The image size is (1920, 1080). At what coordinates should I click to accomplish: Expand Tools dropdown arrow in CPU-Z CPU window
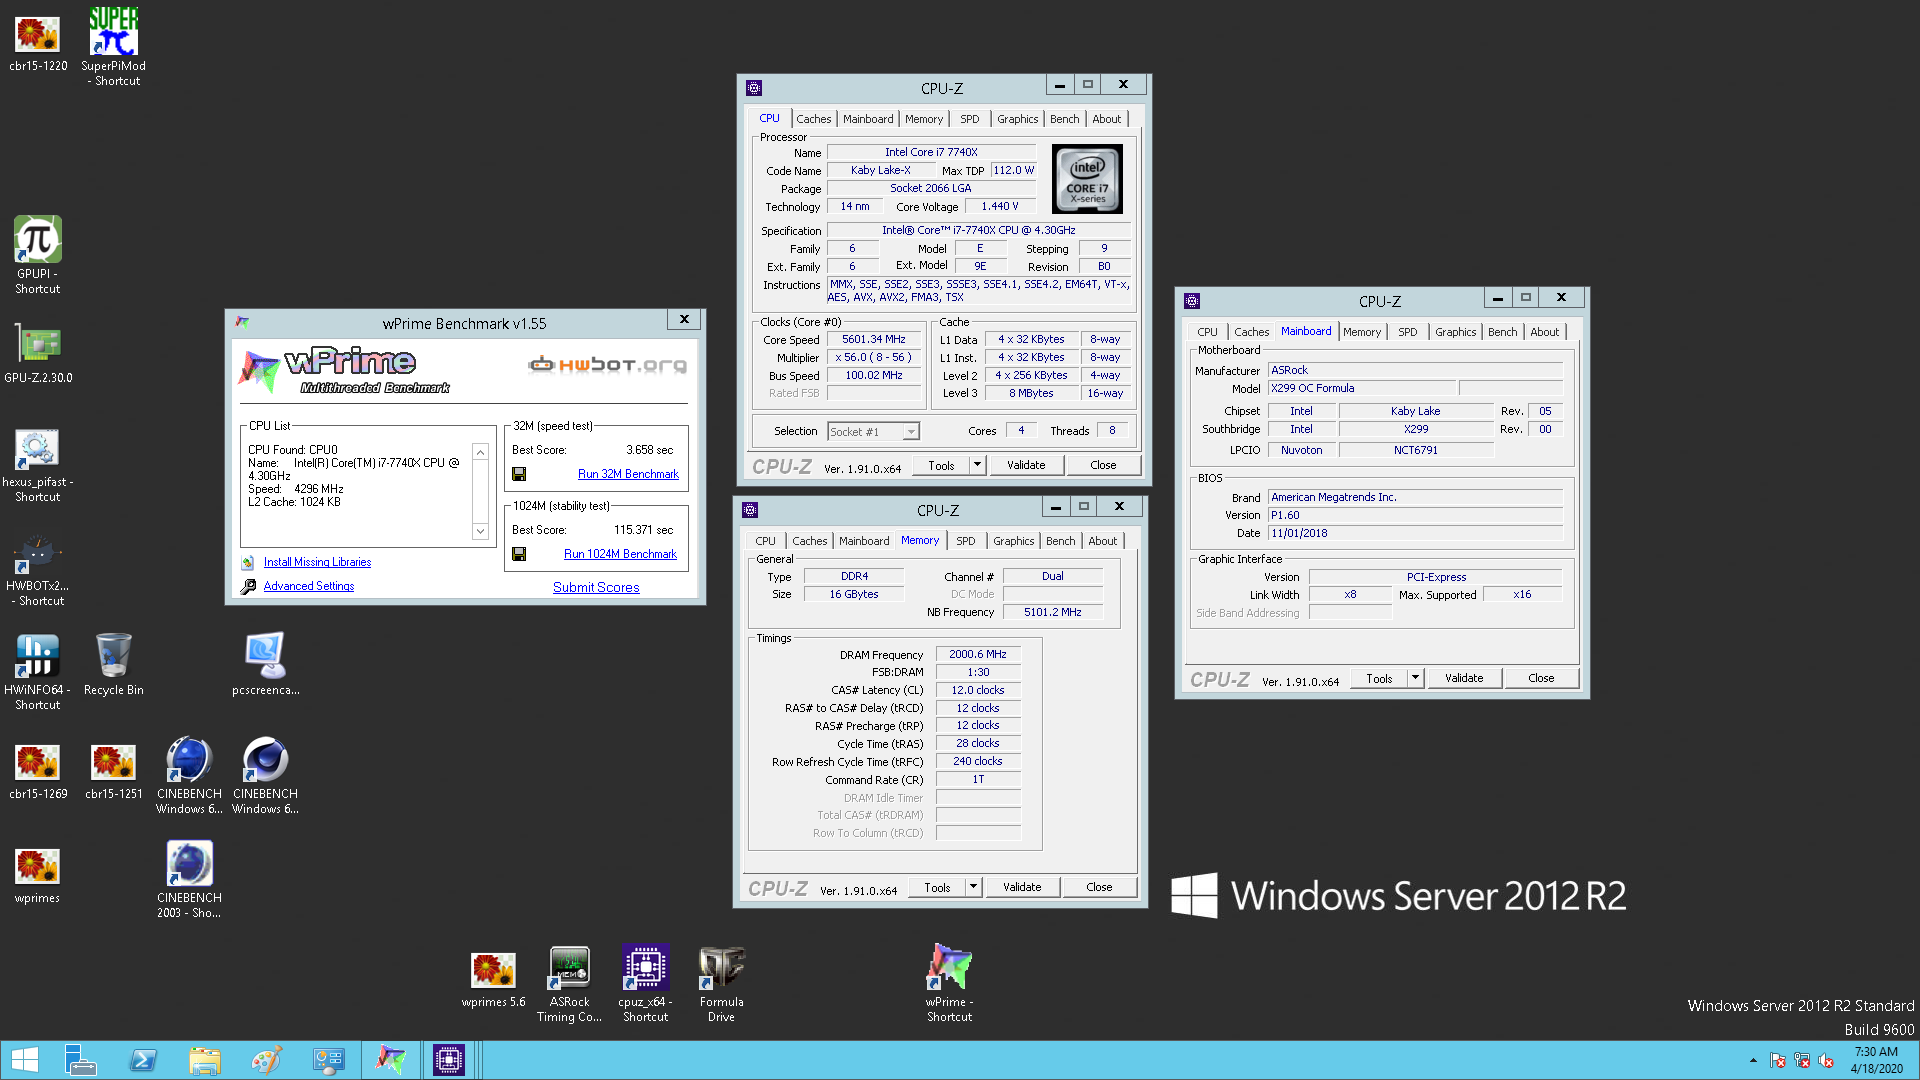tap(977, 465)
